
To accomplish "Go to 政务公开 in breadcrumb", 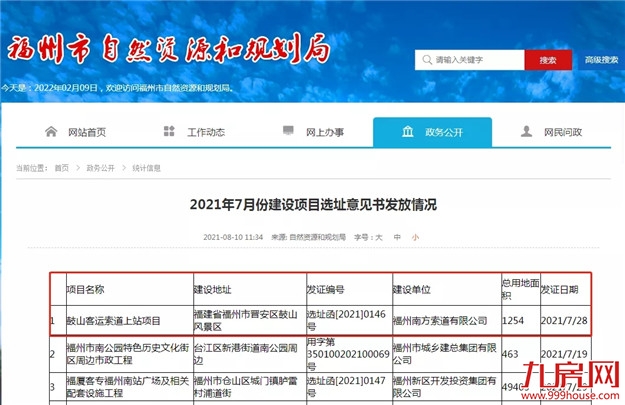I will [x=100, y=168].
